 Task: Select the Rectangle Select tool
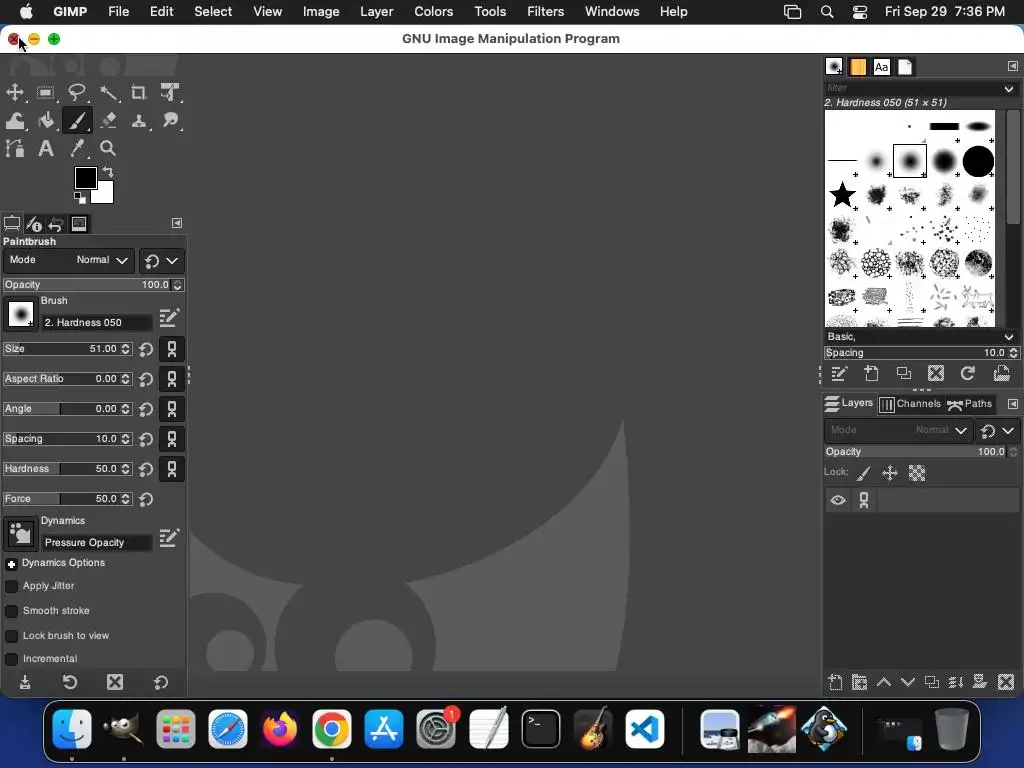[x=46, y=92]
